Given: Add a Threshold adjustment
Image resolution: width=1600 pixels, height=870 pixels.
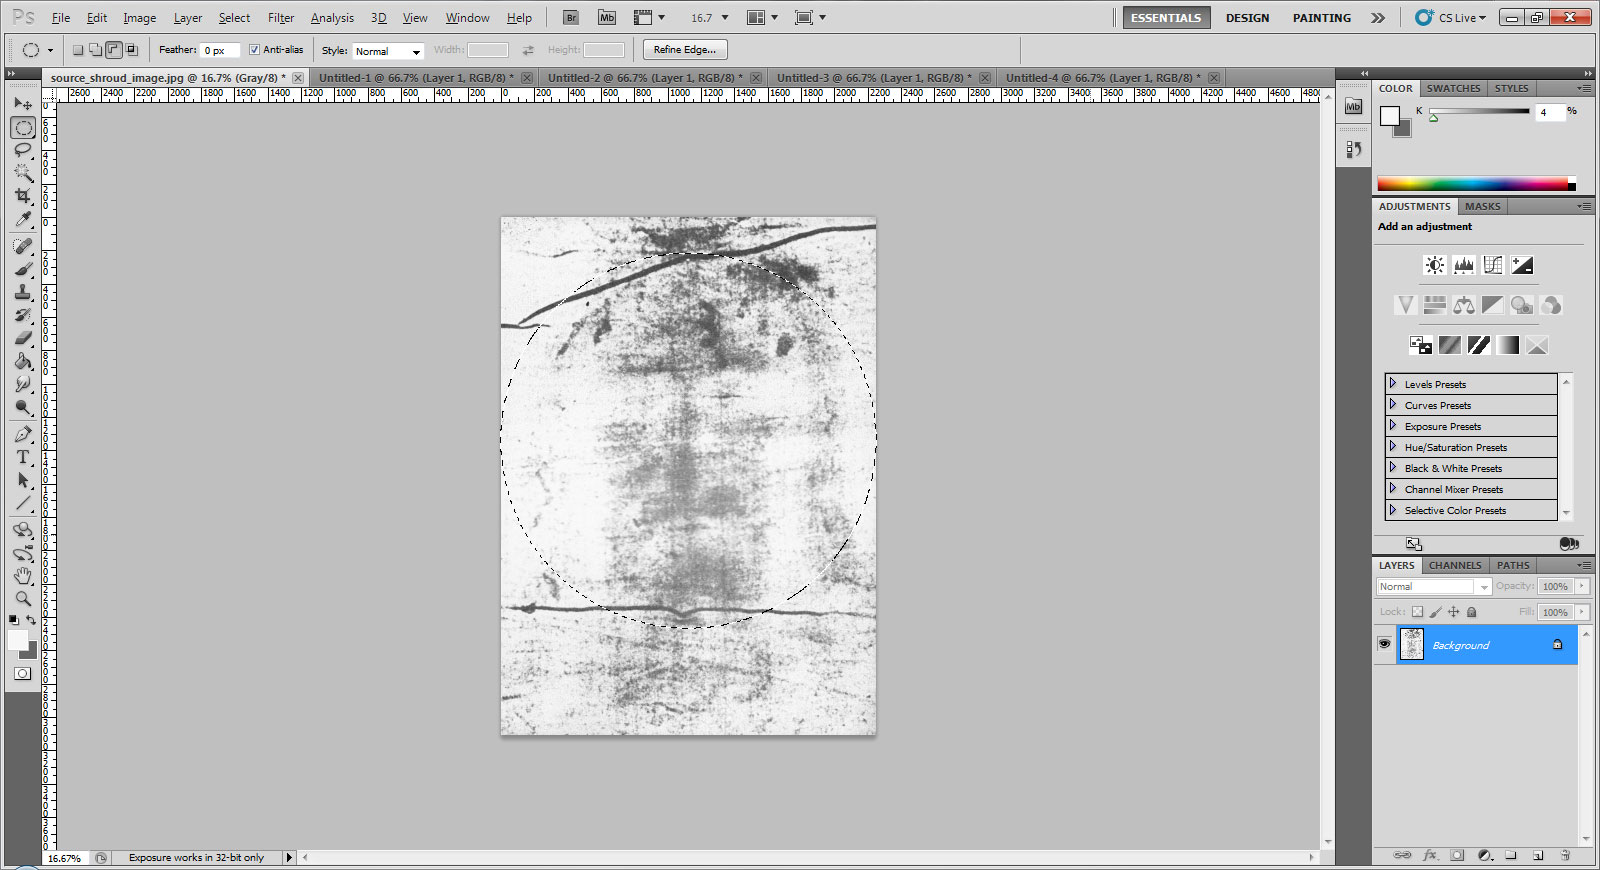Looking at the screenshot, I should pyautogui.click(x=1479, y=345).
